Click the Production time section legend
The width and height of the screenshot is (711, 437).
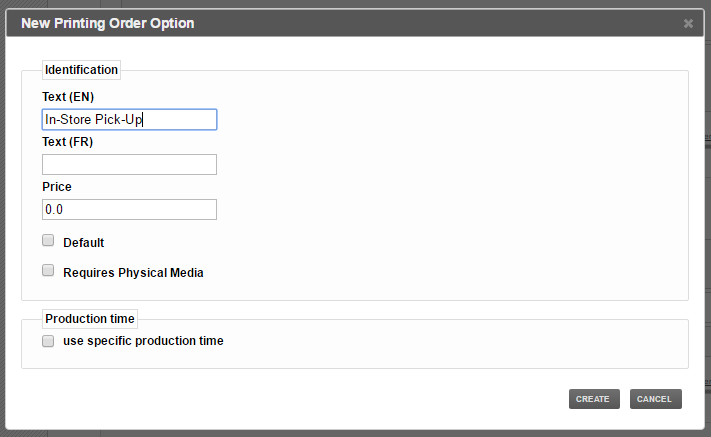90,319
